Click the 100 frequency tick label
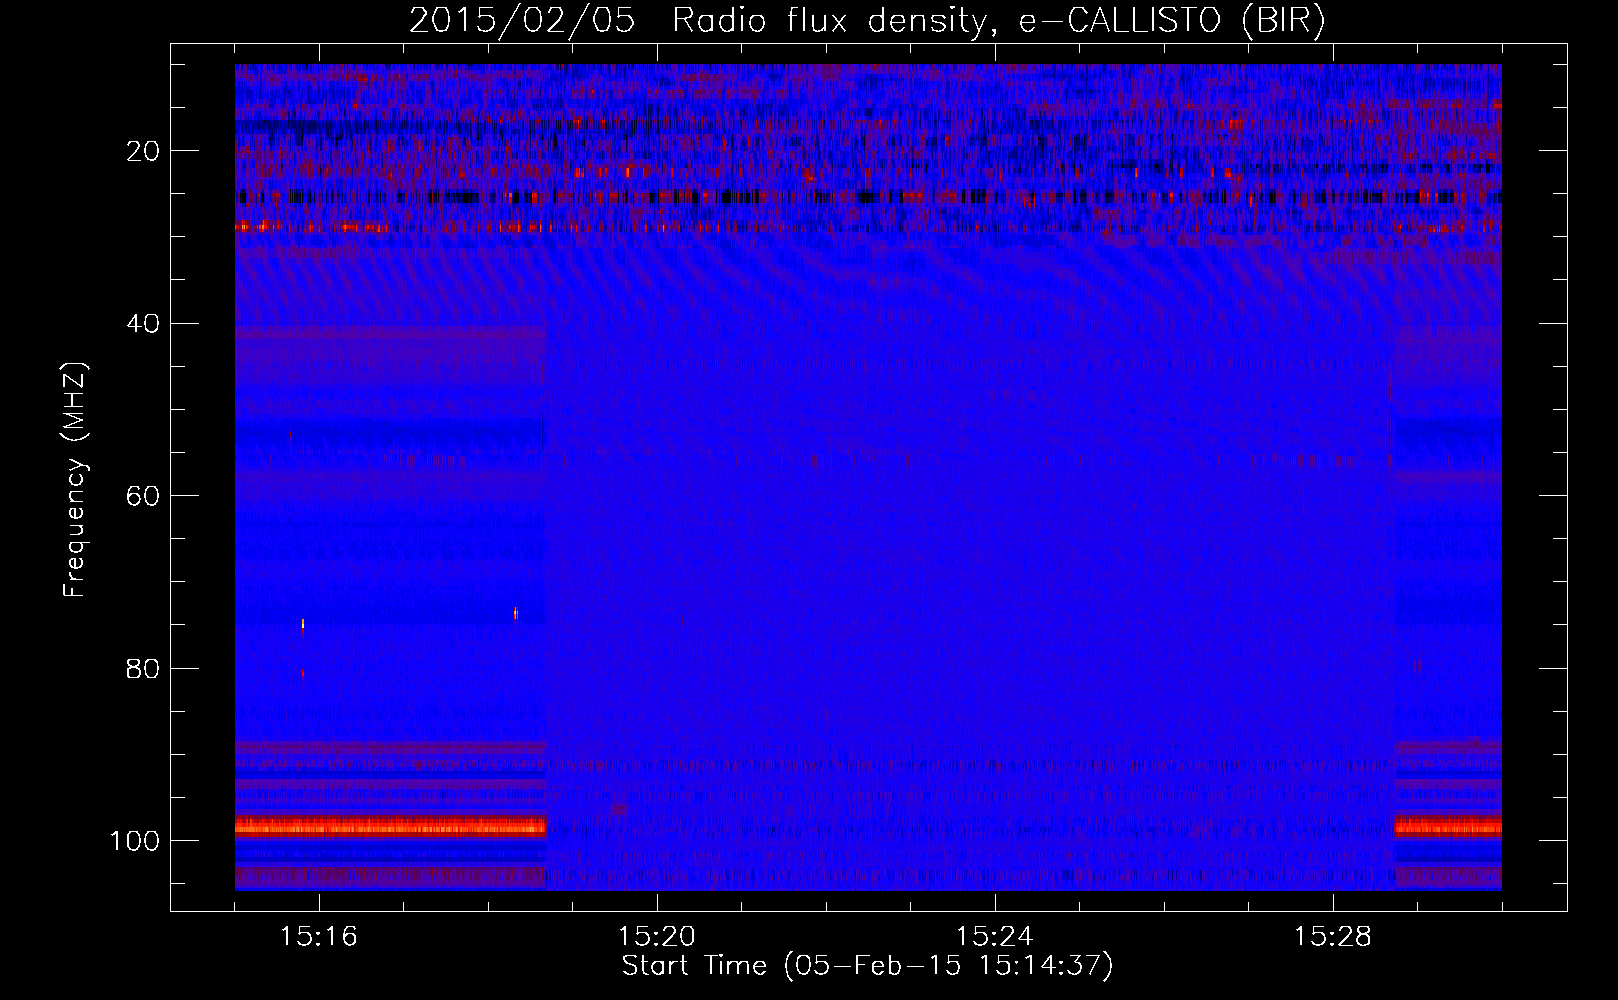Viewport: 1618px width, 1000px height. (x=135, y=841)
